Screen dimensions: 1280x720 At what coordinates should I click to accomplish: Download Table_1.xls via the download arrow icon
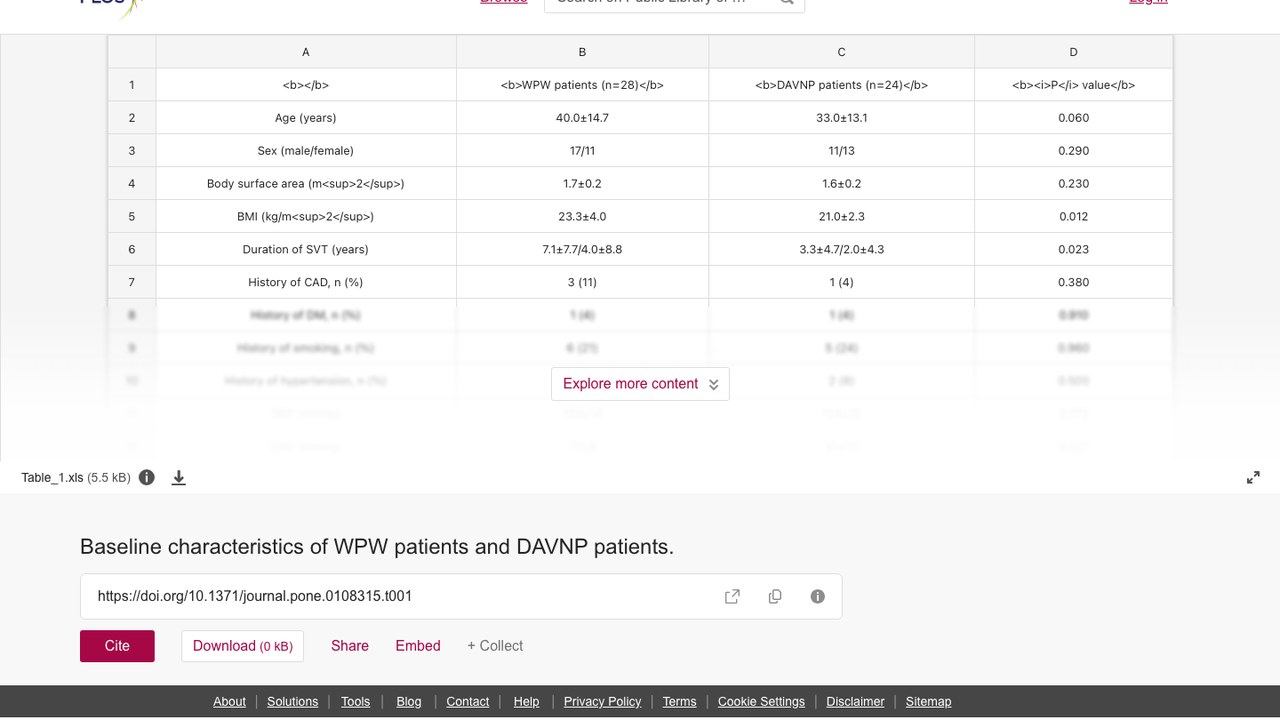pos(179,477)
